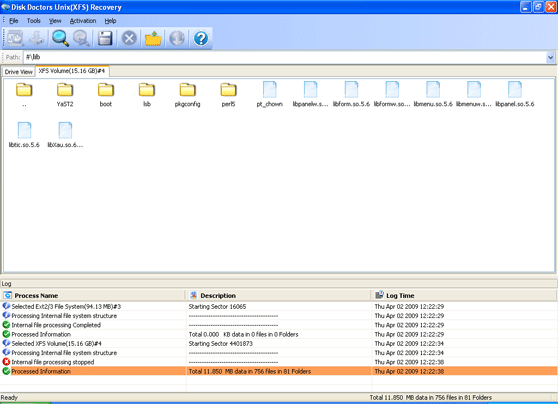Click the first drive scan toolbar icon
The height and width of the screenshot is (404, 558).
pos(15,38)
